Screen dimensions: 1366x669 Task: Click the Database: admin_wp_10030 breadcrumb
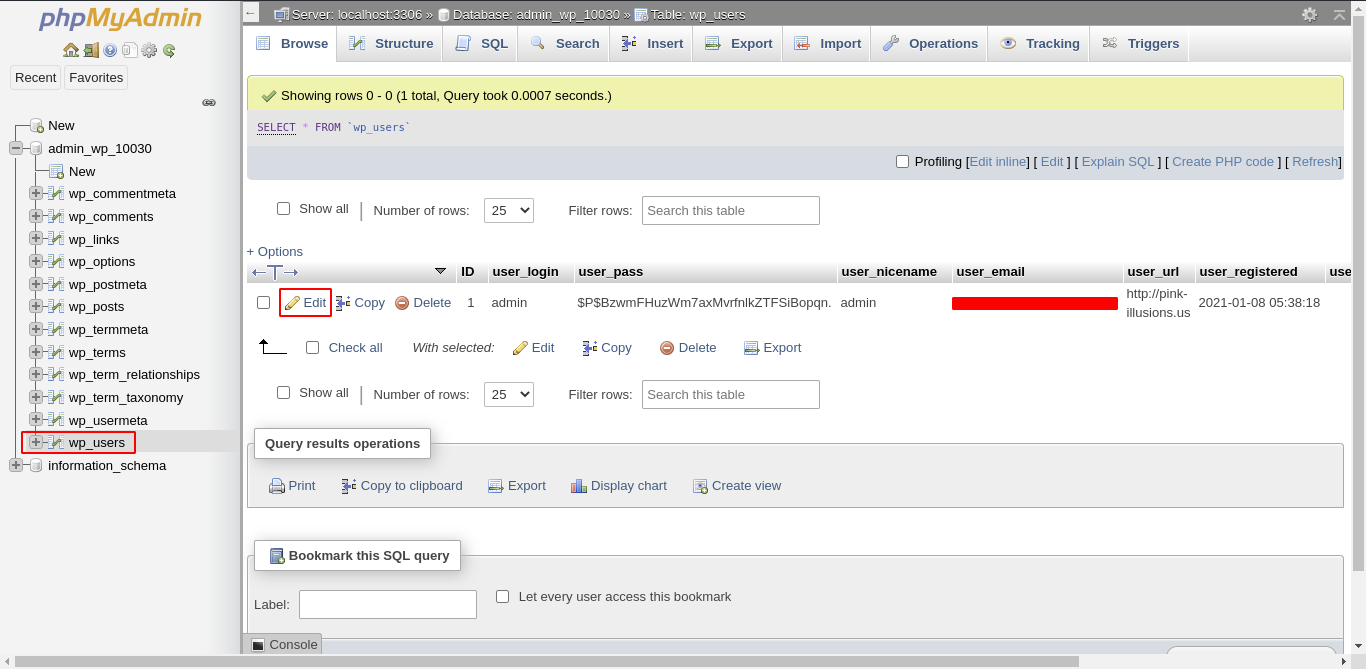tap(536, 14)
